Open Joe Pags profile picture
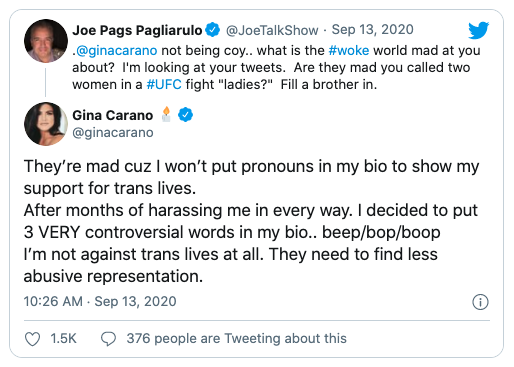This screenshot has height=367, width=514. coord(46,41)
